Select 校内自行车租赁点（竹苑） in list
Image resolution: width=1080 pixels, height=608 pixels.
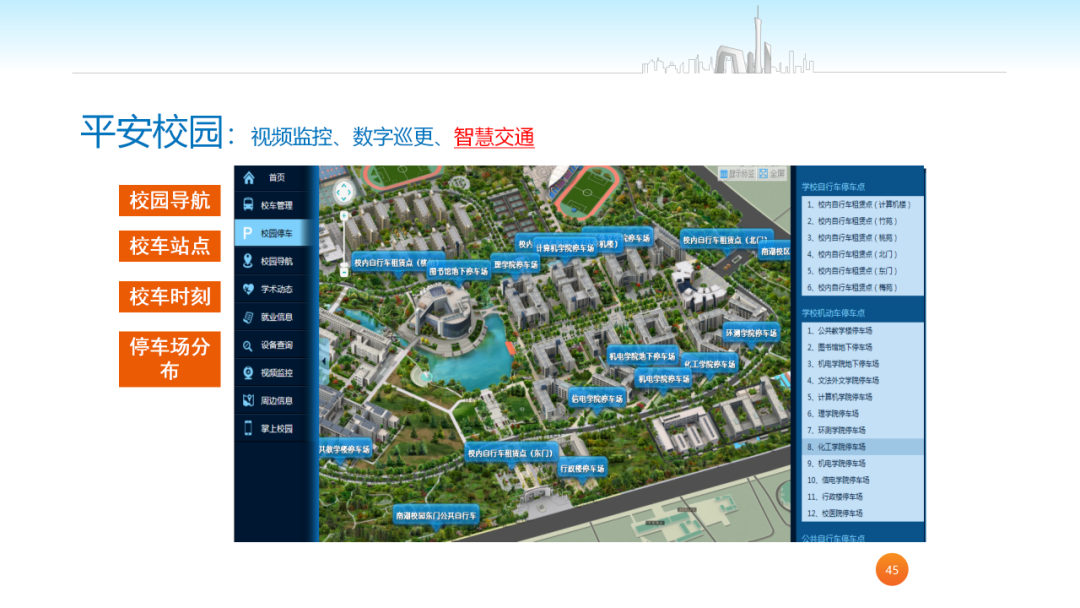tap(862, 221)
